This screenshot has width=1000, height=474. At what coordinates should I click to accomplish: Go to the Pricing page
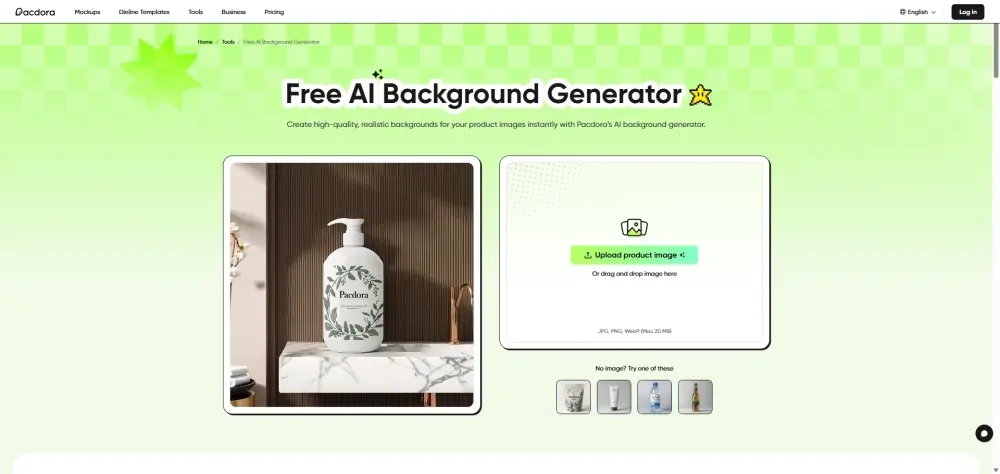point(274,11)
